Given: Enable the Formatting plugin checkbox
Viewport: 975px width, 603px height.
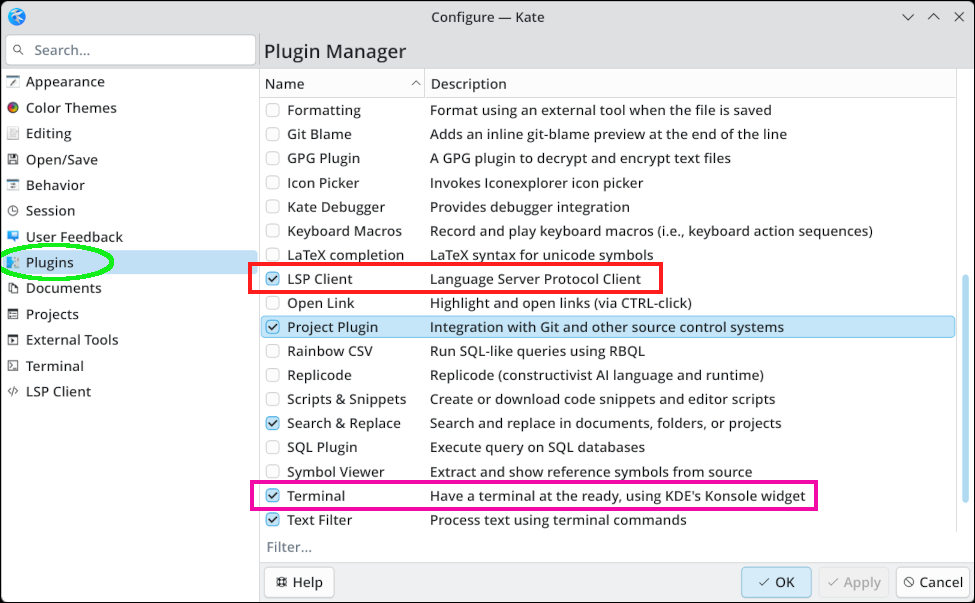Looking at the screenshot, I should coord(272,110).
